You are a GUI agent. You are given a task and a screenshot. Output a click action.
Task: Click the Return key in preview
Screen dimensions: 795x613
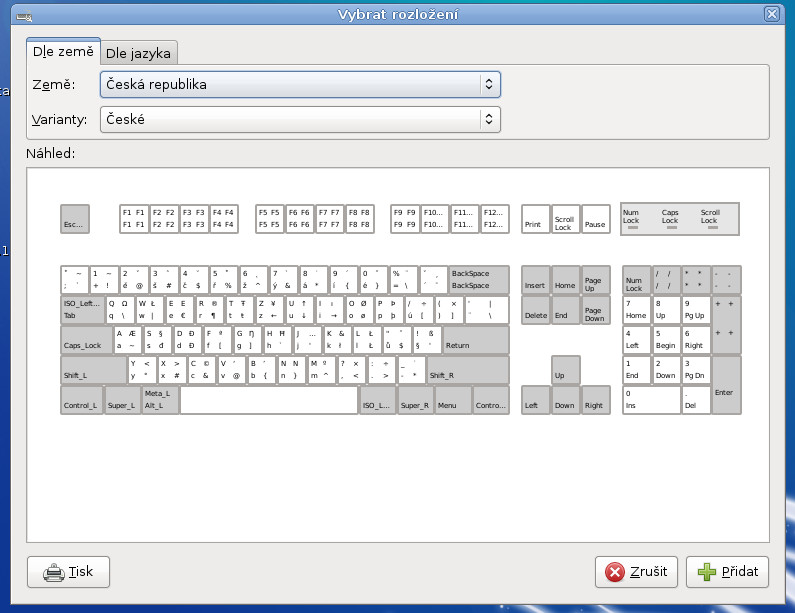(476, 340)
